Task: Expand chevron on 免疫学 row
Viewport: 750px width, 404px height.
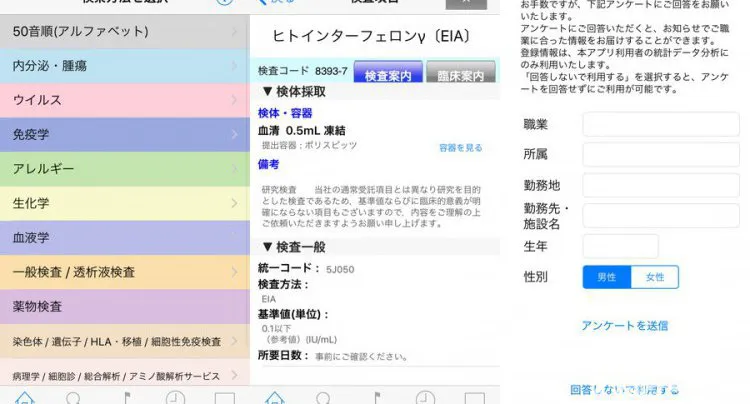Action: [x=234, y=134]
